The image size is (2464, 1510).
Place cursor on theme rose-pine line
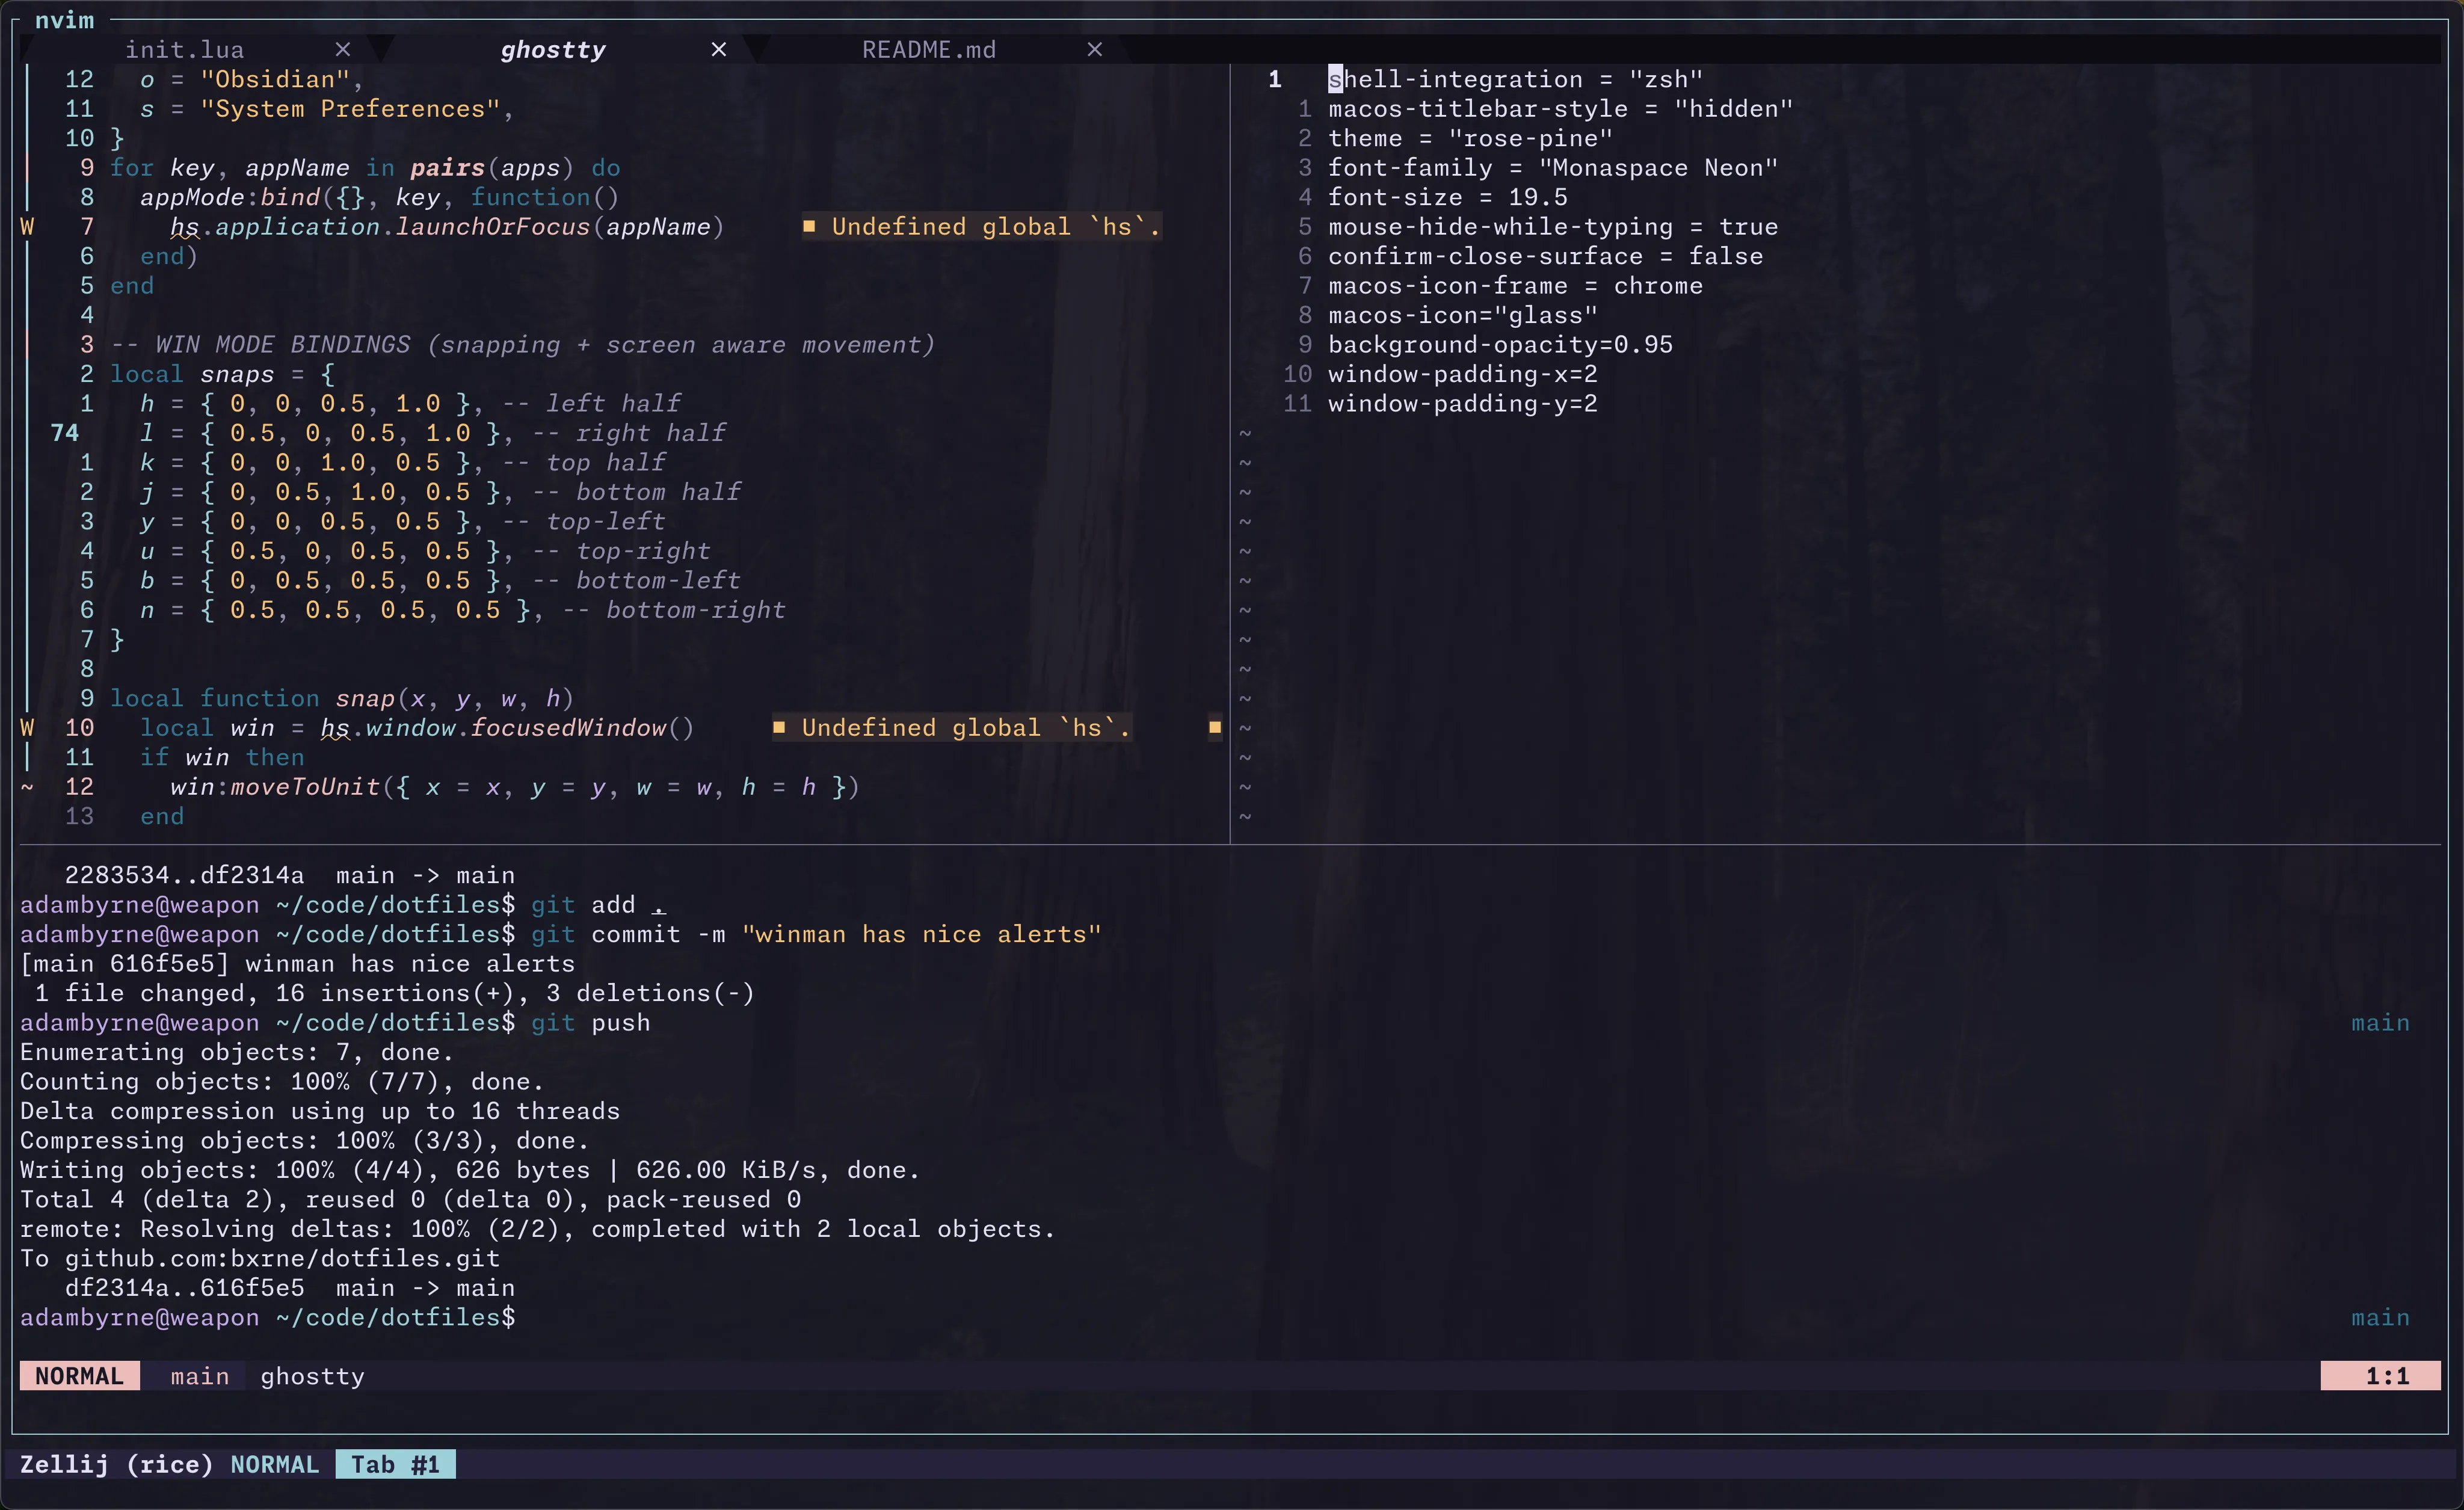(x=1469, y=138)
